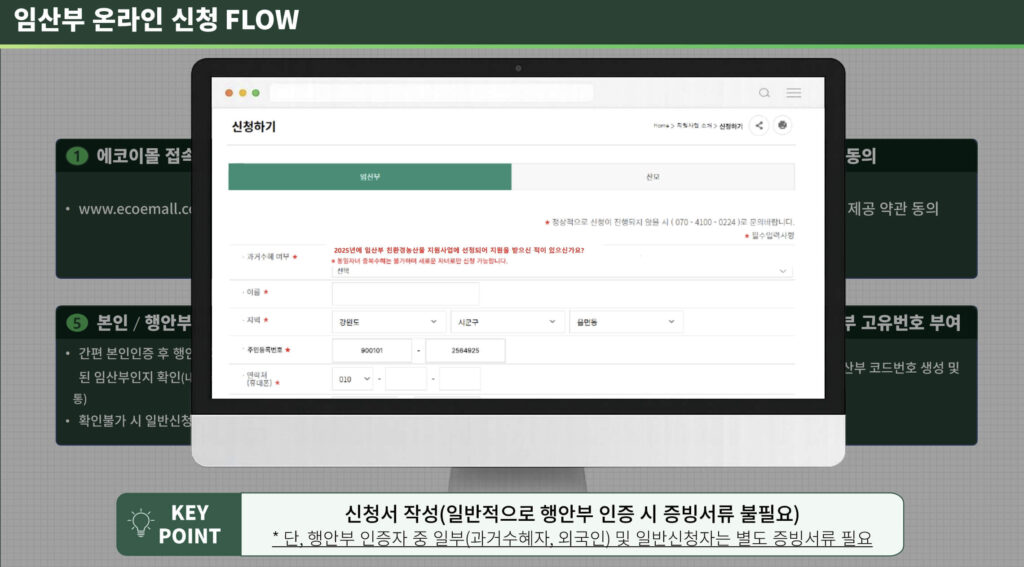
Task: Open the 과거수혜 여부 선택 dropdown
Action: [x=562, y=270]
